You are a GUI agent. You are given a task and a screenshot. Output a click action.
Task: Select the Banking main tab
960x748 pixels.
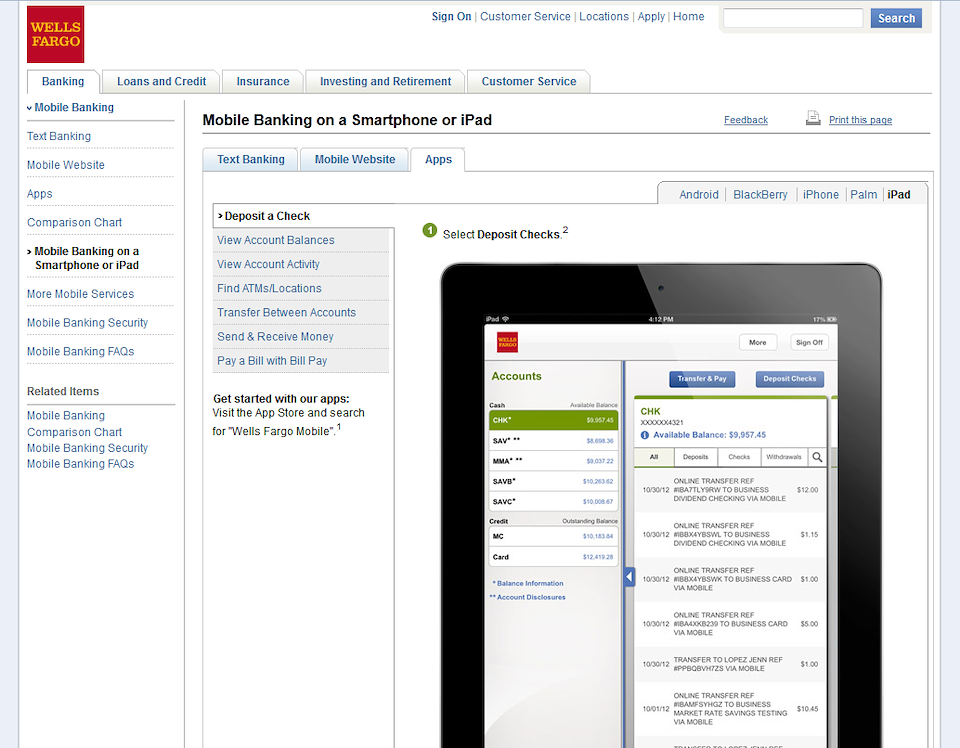click(x=63, y=81)
